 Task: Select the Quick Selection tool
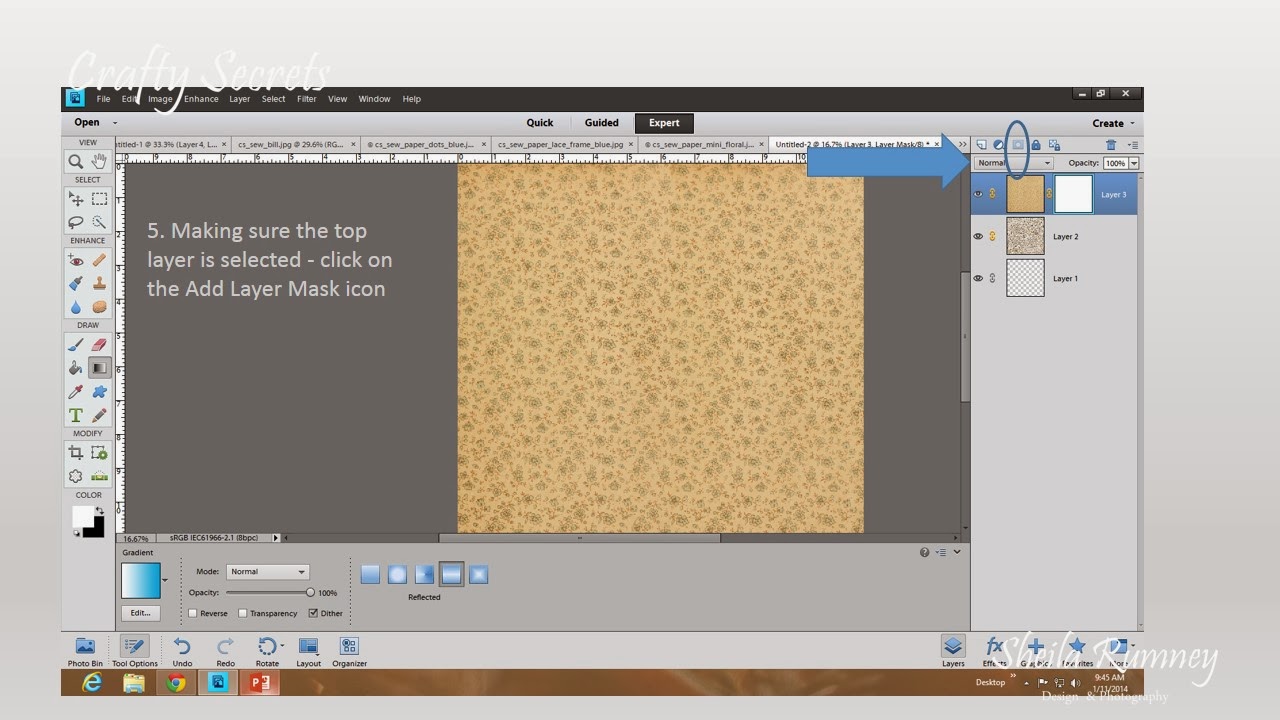99,222
